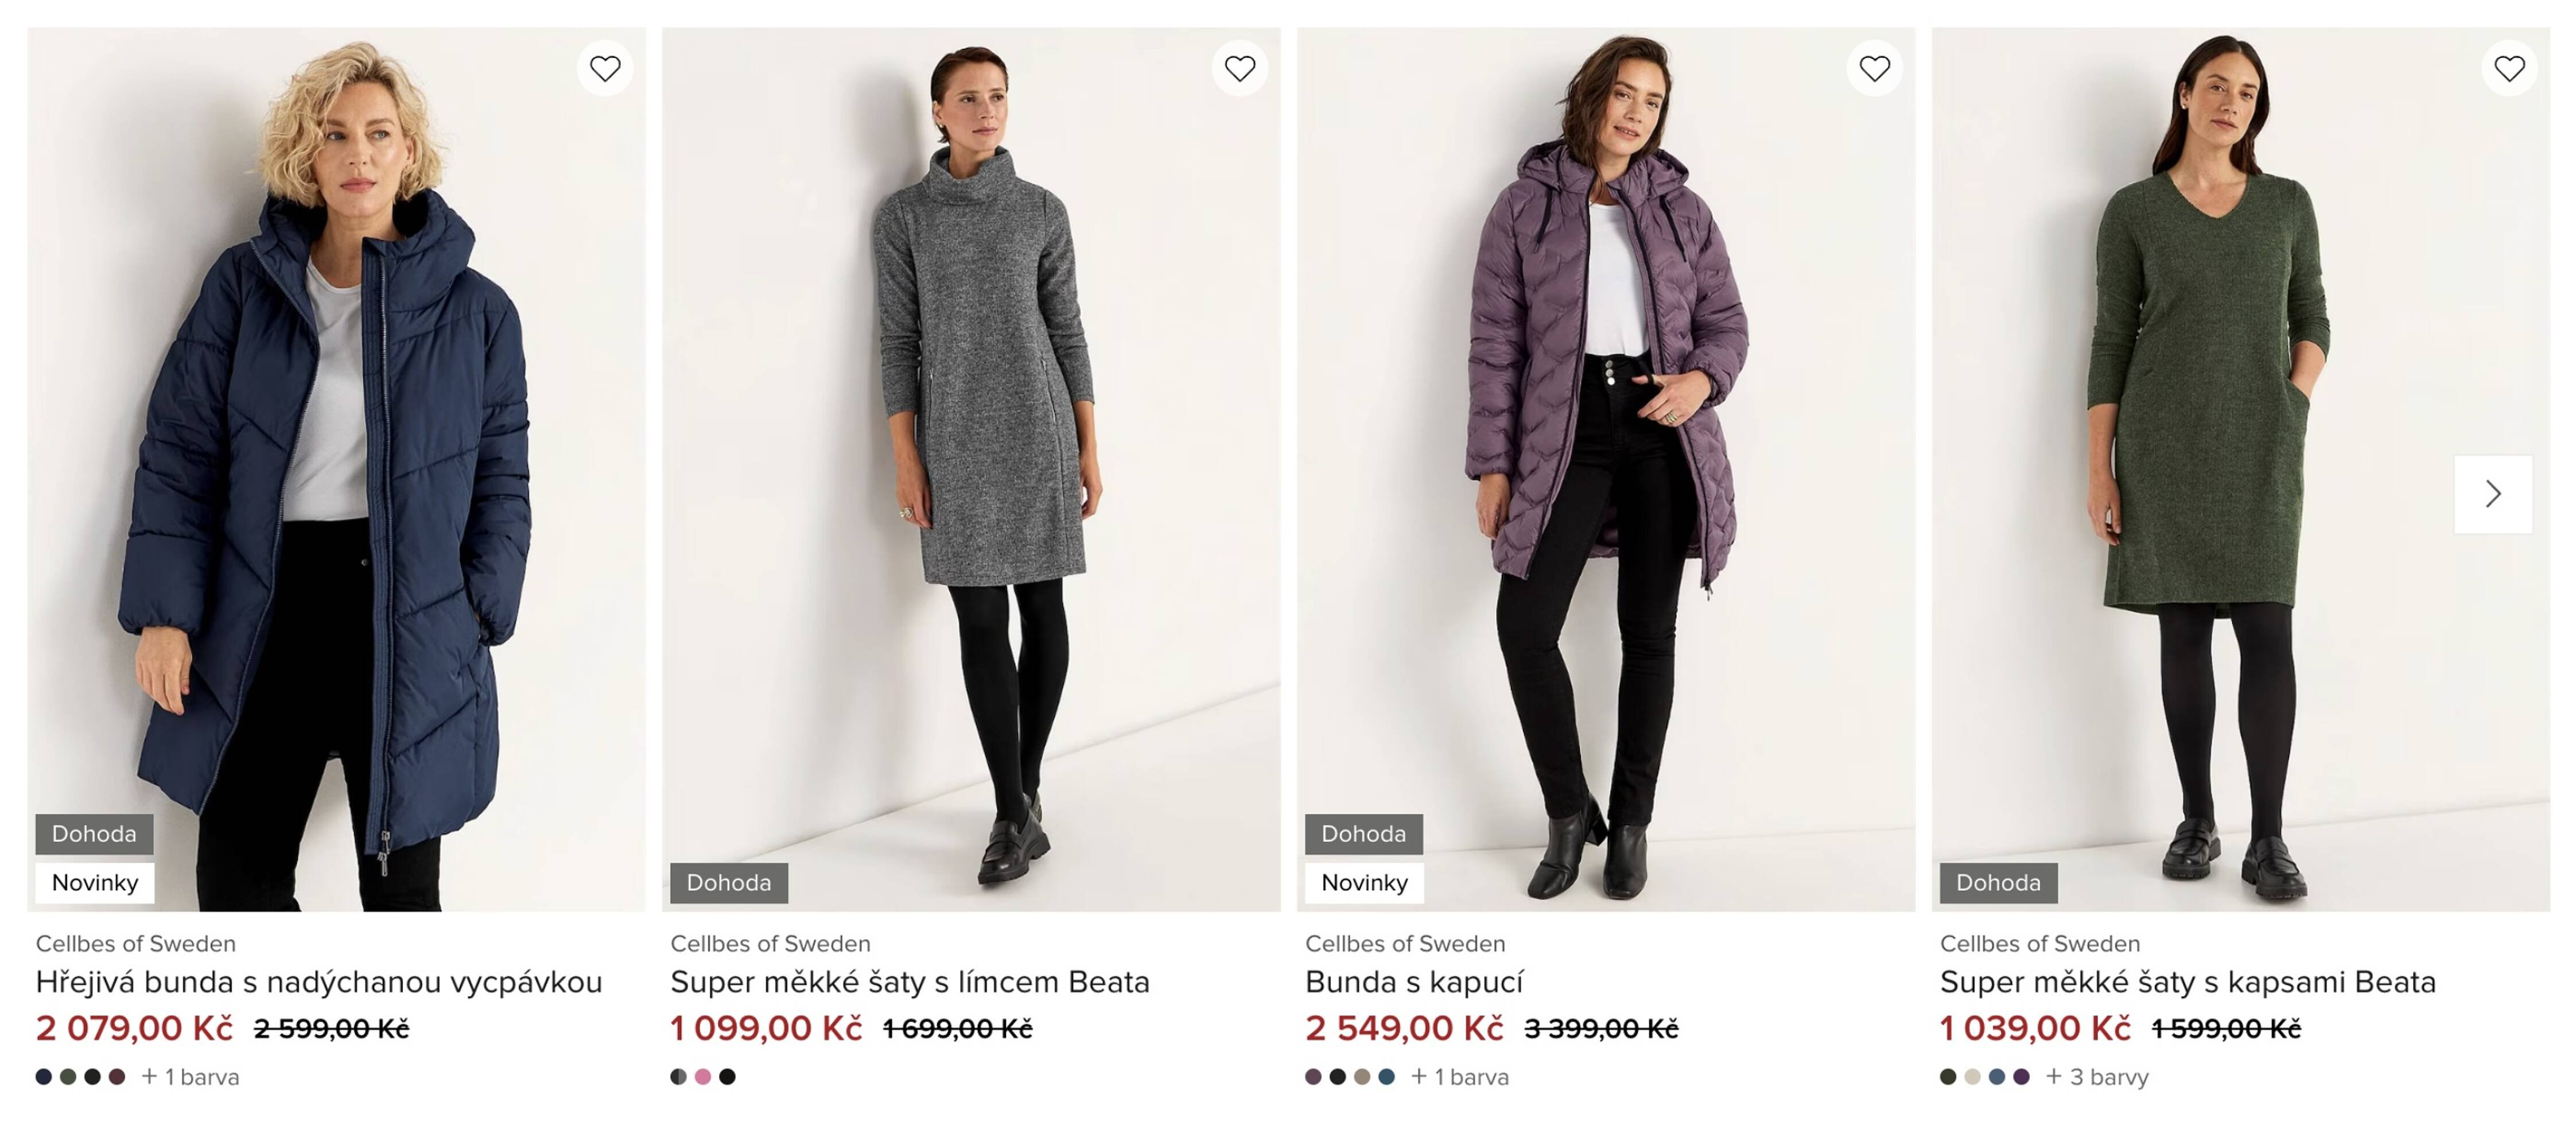The width and height of the screenshot is (2576, 1148).
Task: Select the pink color swatch under the grey dress
Action: tap(703, 1077)
